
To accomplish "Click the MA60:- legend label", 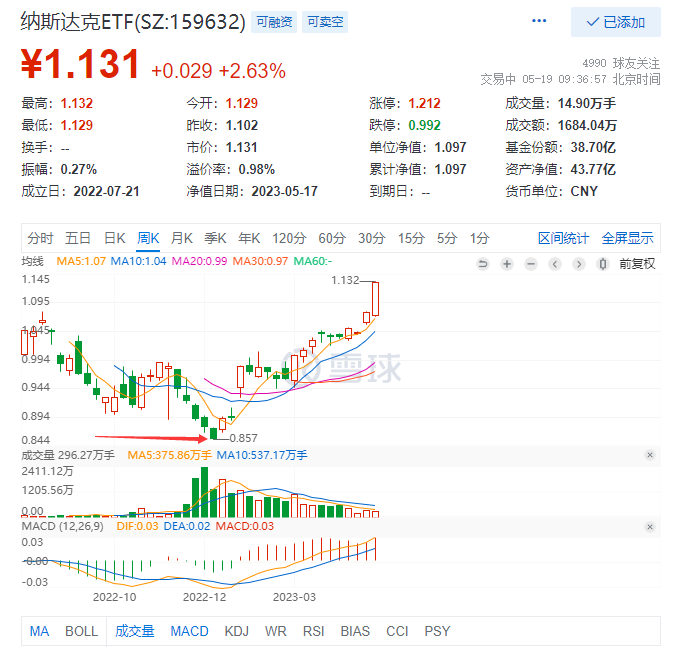I will 313,261.
